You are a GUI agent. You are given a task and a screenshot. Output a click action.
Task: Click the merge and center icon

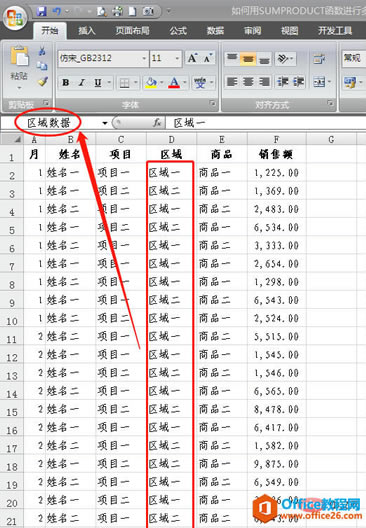click(x=319, y=82)
